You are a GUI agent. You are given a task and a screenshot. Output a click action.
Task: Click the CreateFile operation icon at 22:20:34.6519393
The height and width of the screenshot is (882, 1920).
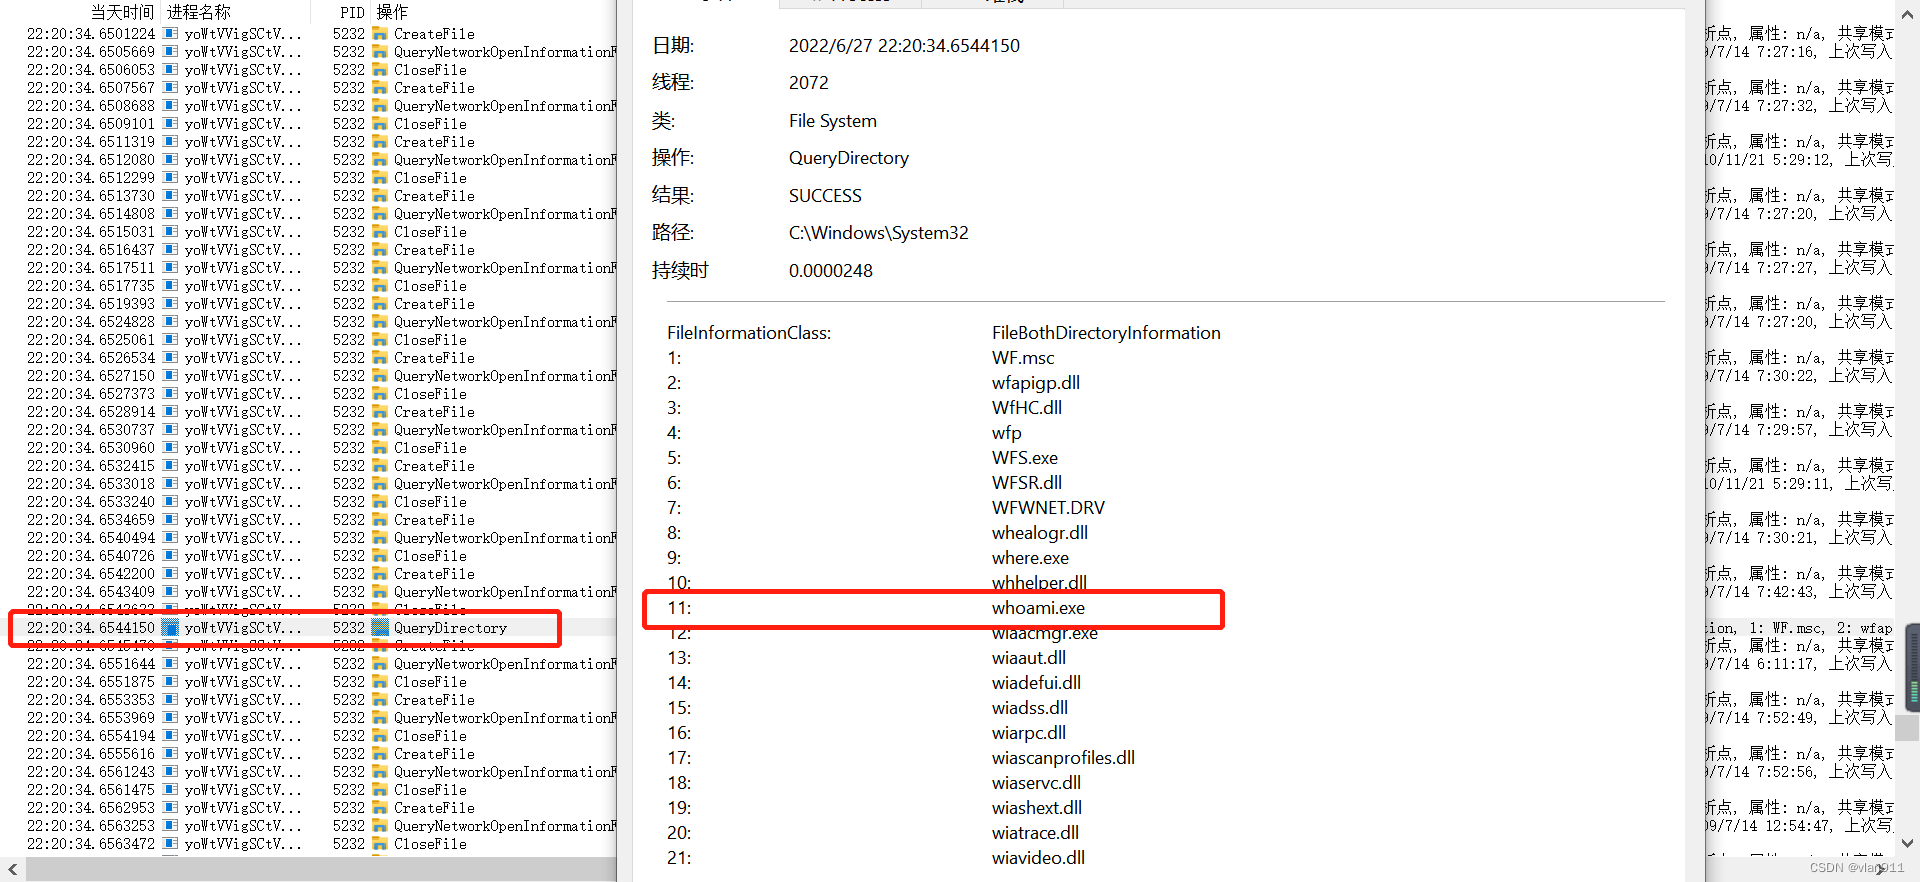(x=380, y=304)
